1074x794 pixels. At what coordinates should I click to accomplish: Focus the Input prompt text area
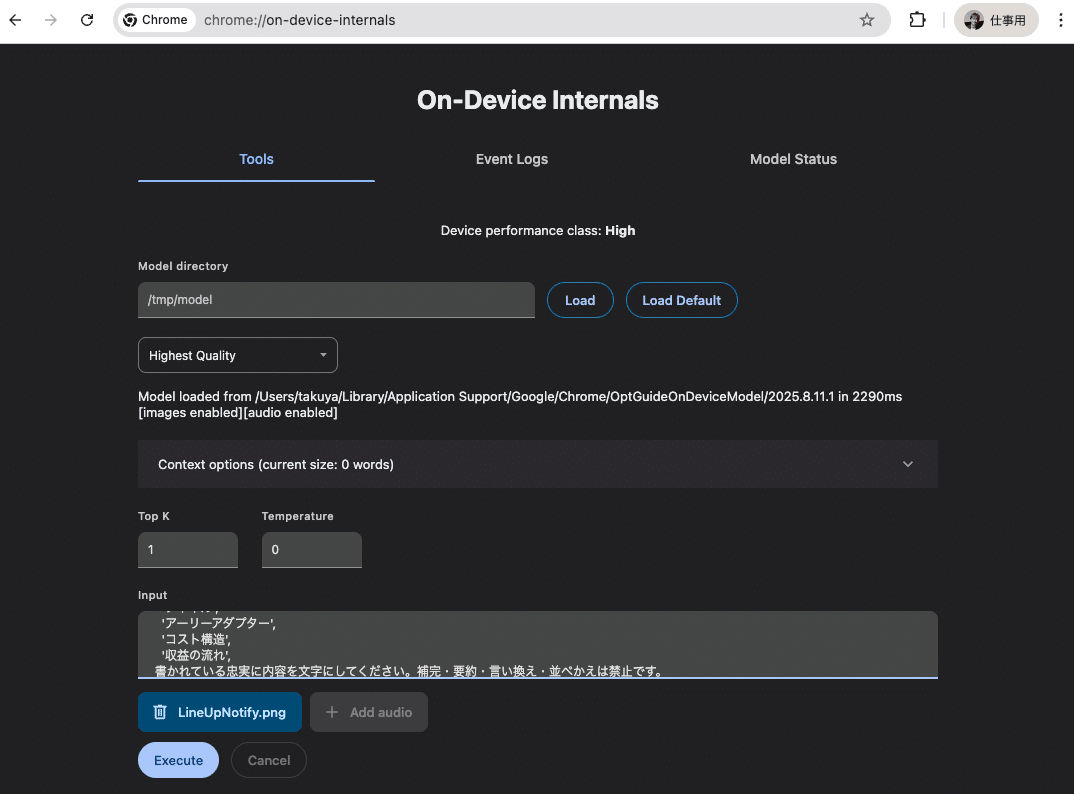click(x=538, y=645)
